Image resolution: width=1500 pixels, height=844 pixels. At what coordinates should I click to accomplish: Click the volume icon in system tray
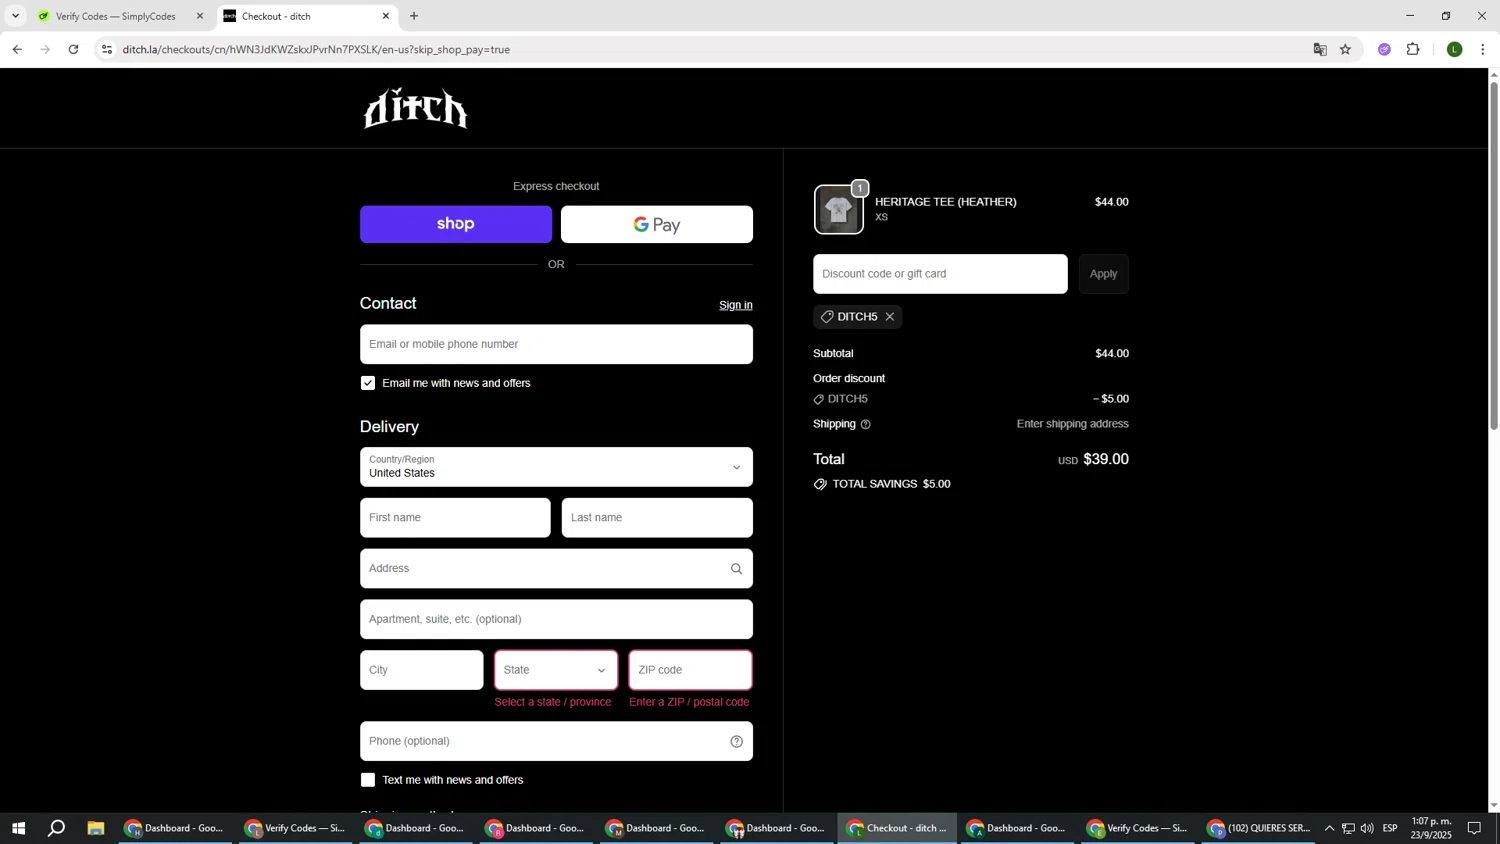[x=1367, y=828]
